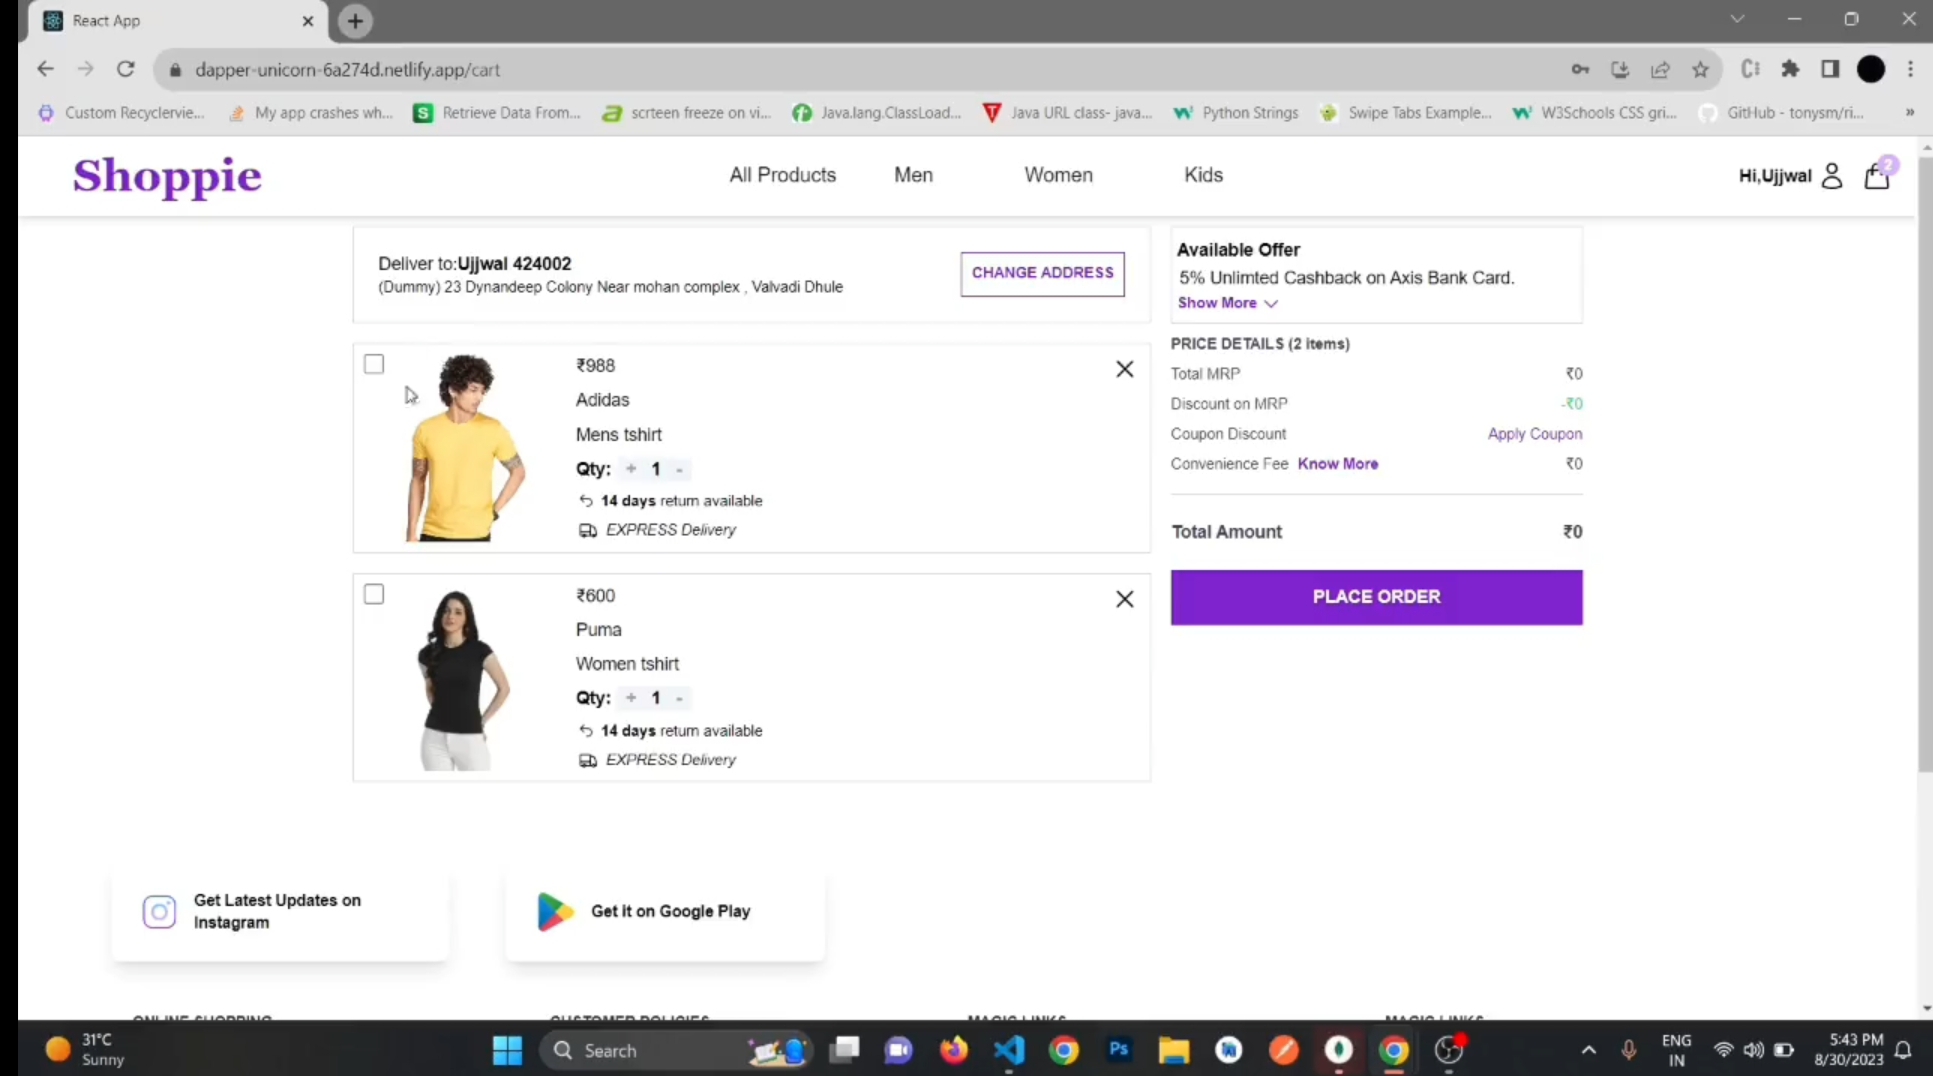Open the Chrome three-dot menu

(1910, 69)
